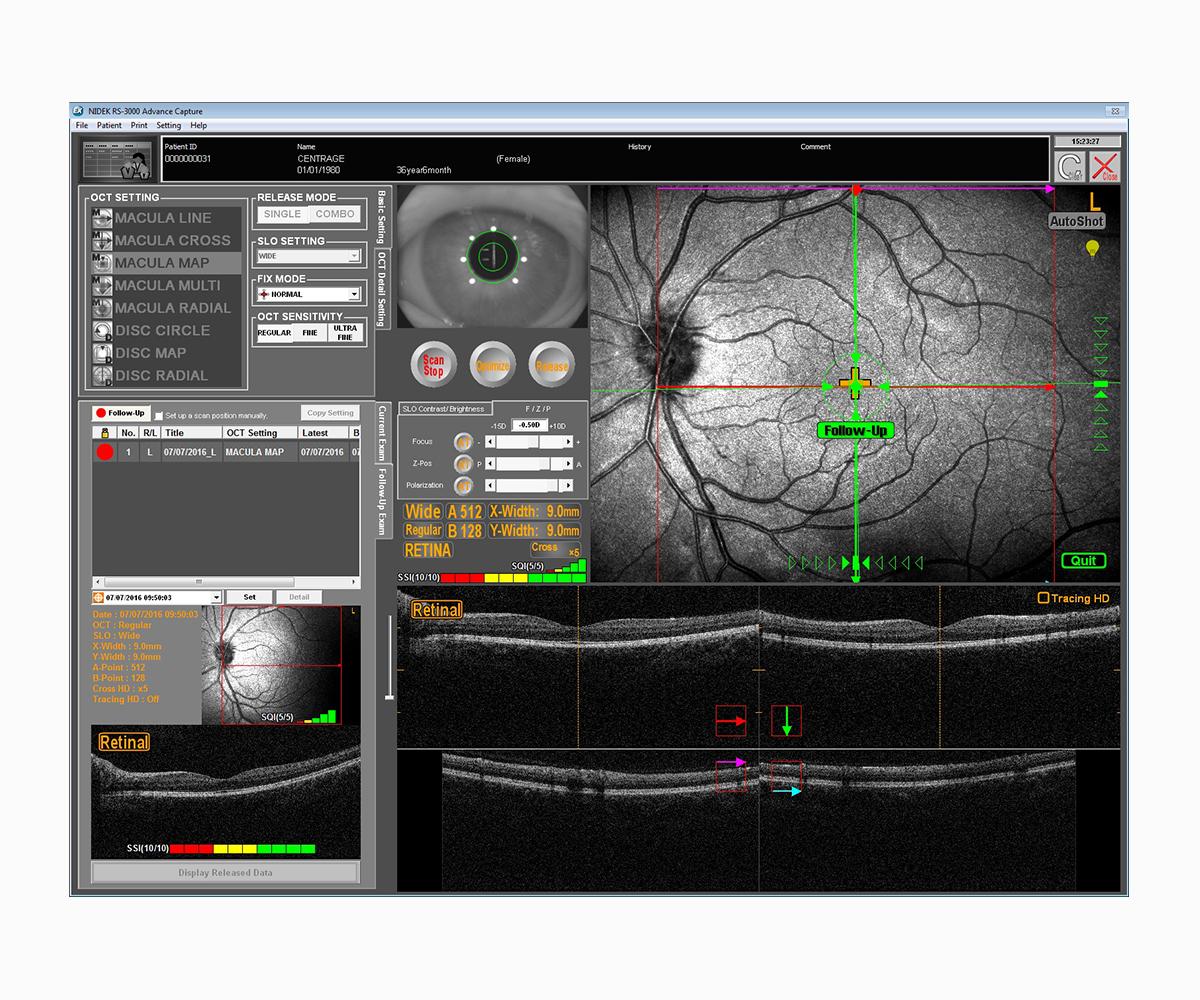Screen dimensions: 1200x1000
Task: Select the DISC MAP scan pattern icon
Action: click(101, 353)
